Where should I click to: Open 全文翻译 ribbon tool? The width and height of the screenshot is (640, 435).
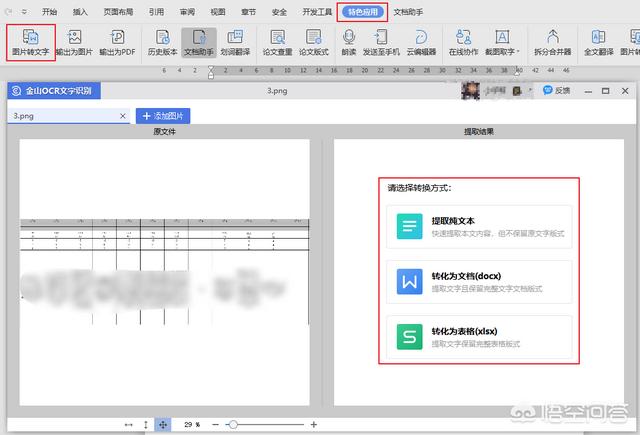[x=599, y=42]
